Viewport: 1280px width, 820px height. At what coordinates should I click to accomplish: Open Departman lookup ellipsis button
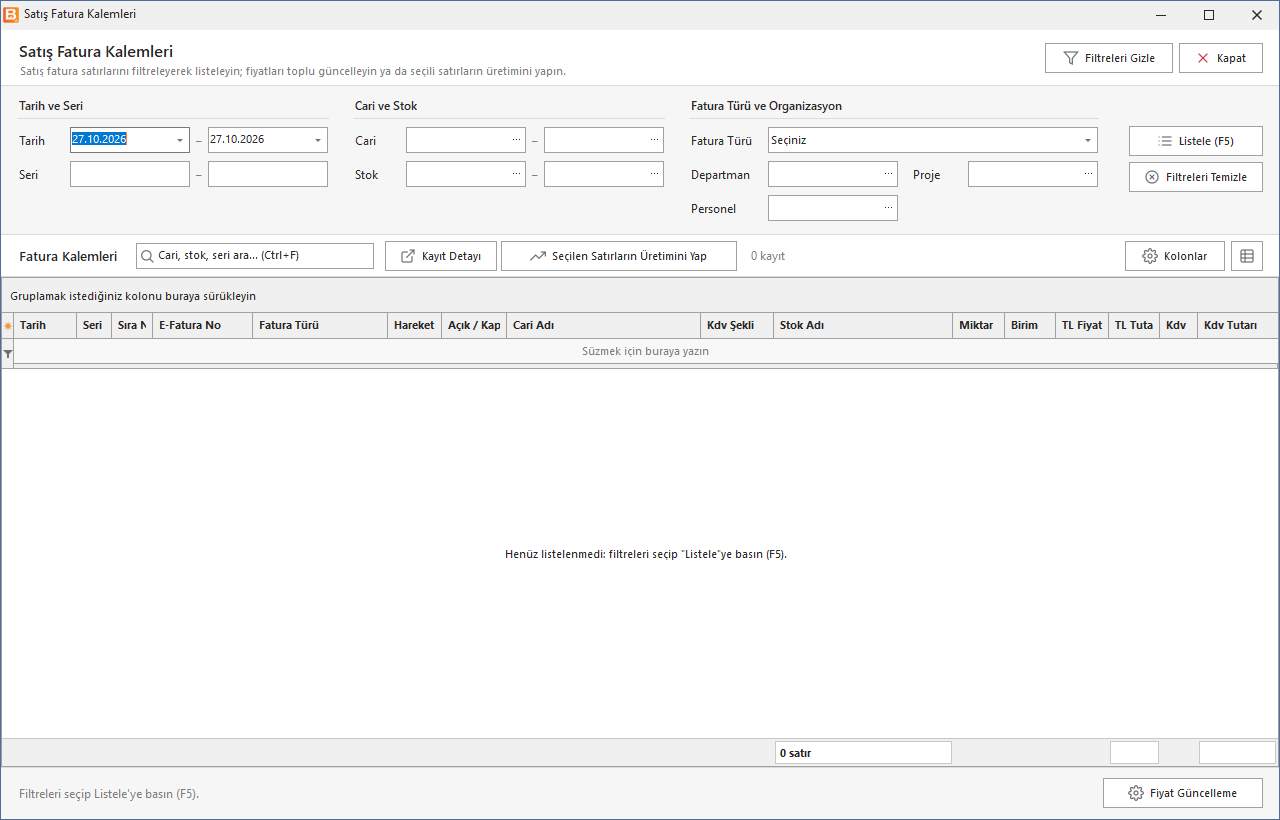click(x=888, y=174)
